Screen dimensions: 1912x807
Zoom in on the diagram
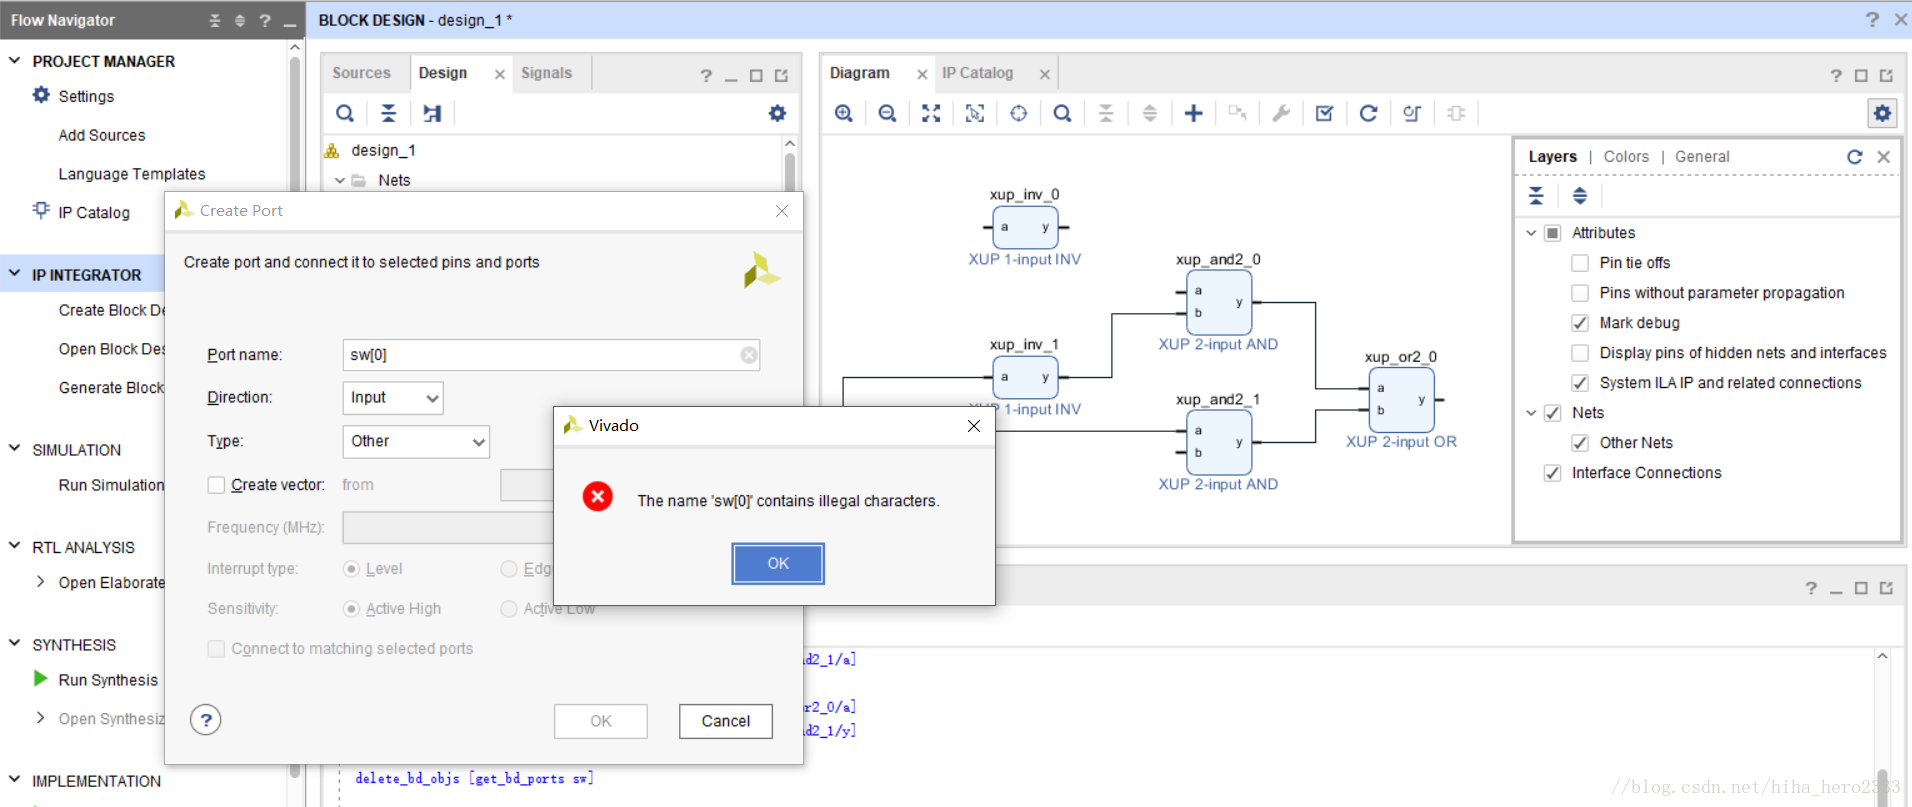tap(844, 113)
